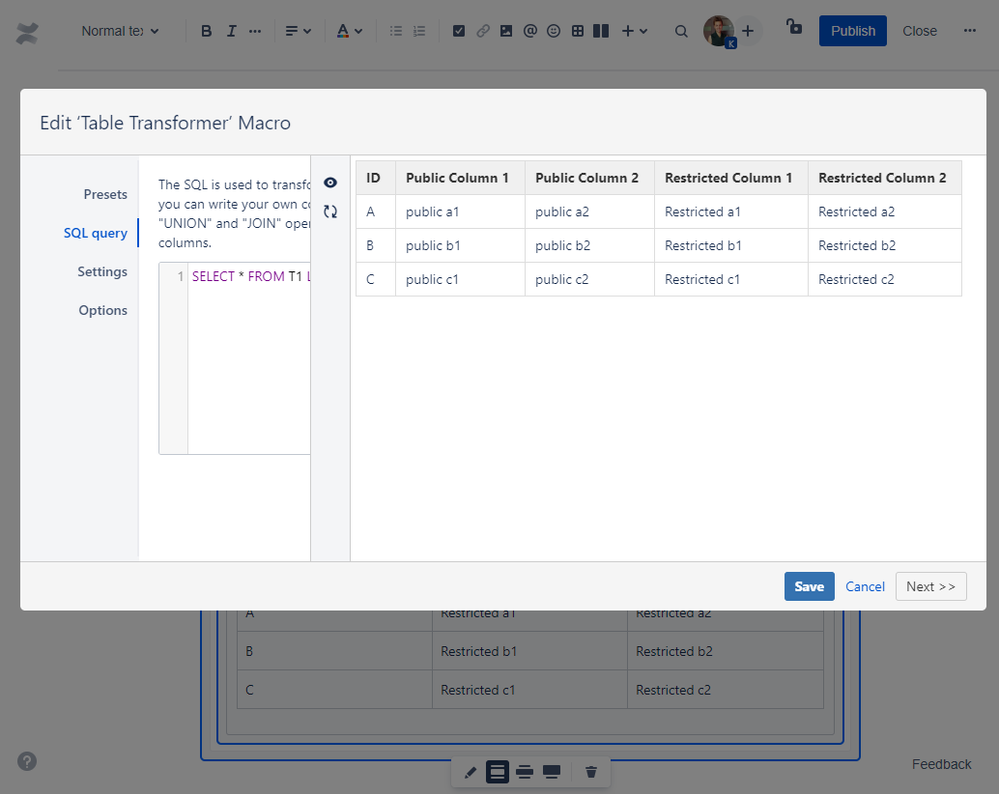Set macro to default width
The height and width of the screenshot is (794, 999).
pos(498,772)
